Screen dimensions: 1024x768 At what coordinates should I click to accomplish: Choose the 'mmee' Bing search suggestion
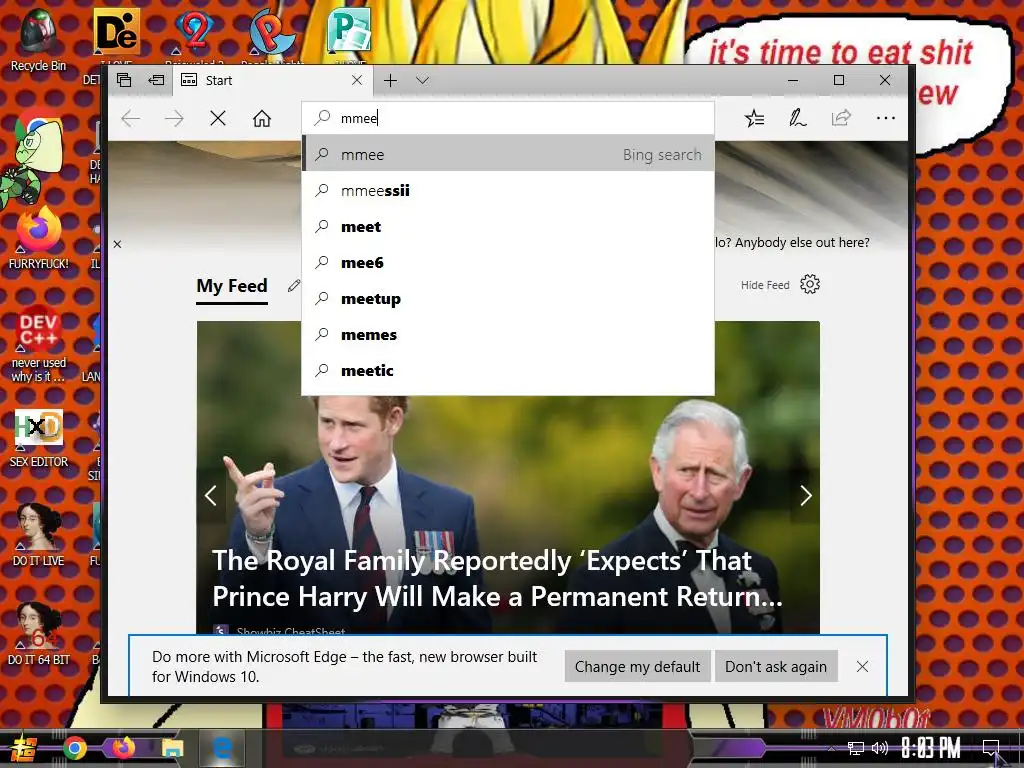coord(508,155)
